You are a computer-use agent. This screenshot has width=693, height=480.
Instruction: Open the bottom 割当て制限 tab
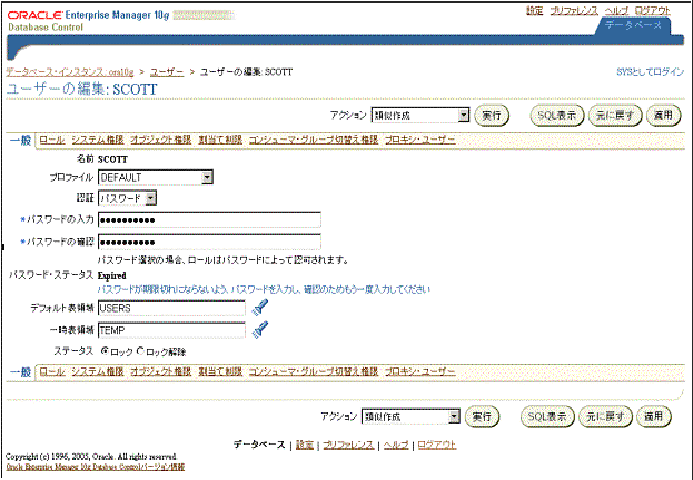[220, 371]
